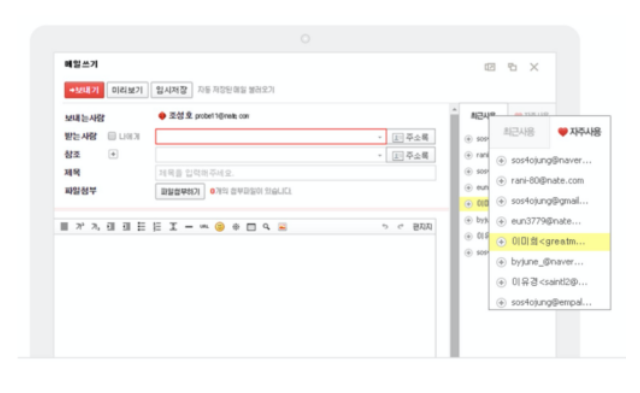Click the 임시저장 save draft button
Image resolution: width=640 pixels, height=393 pixels.
[x=171, y=90]
